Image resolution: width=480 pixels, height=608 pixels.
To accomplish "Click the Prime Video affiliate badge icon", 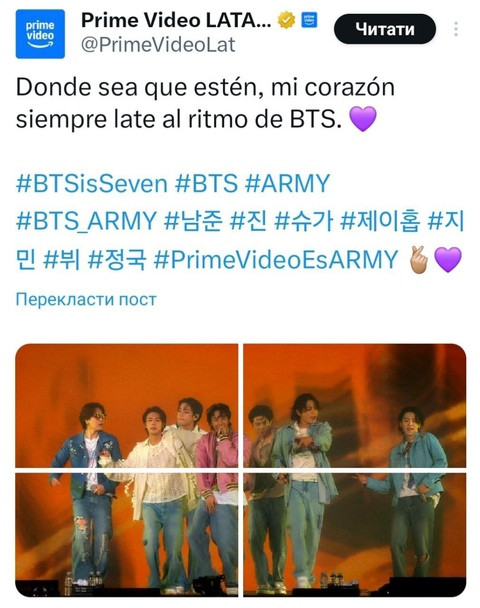I will coord(309,20).
